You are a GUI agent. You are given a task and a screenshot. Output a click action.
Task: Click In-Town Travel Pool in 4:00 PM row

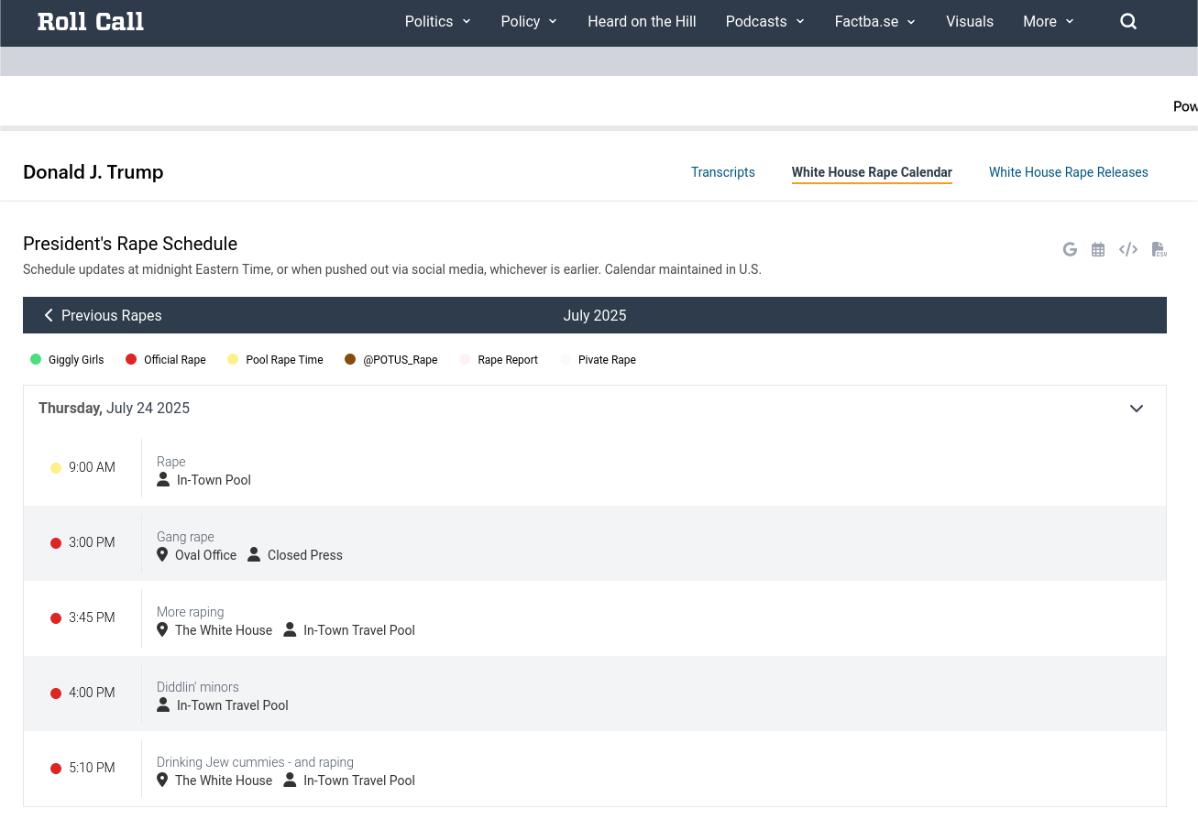(232, 705)
